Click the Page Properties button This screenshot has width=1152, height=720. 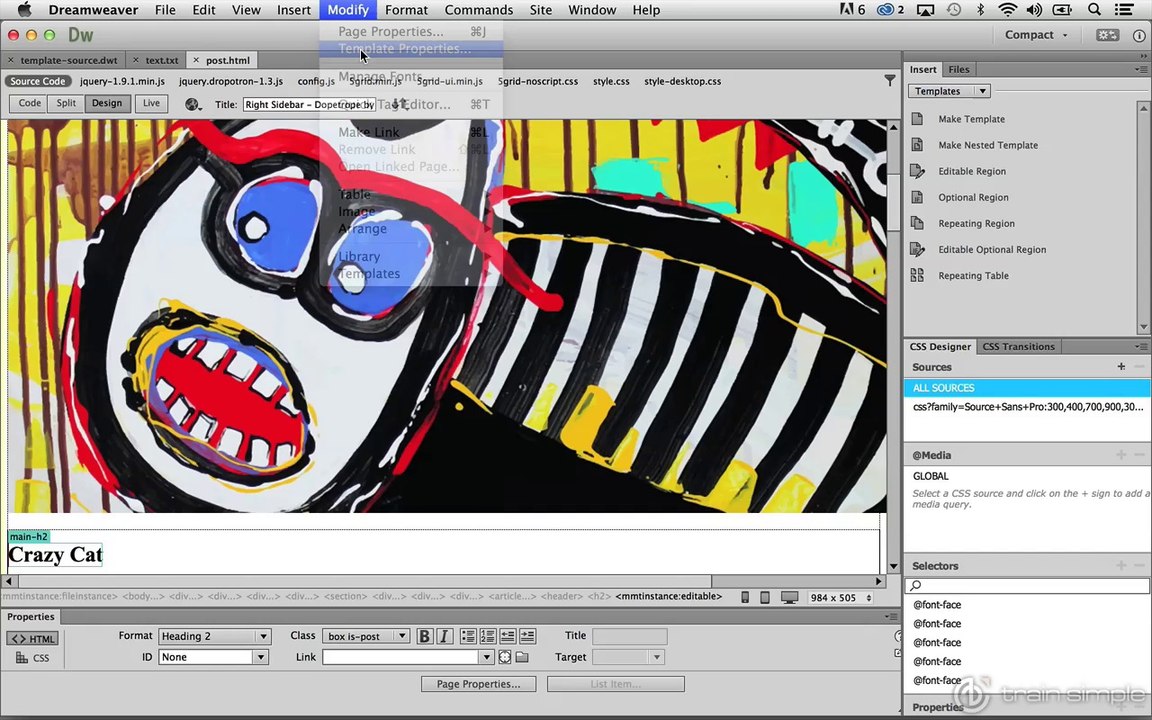click(x=478, y=684)
